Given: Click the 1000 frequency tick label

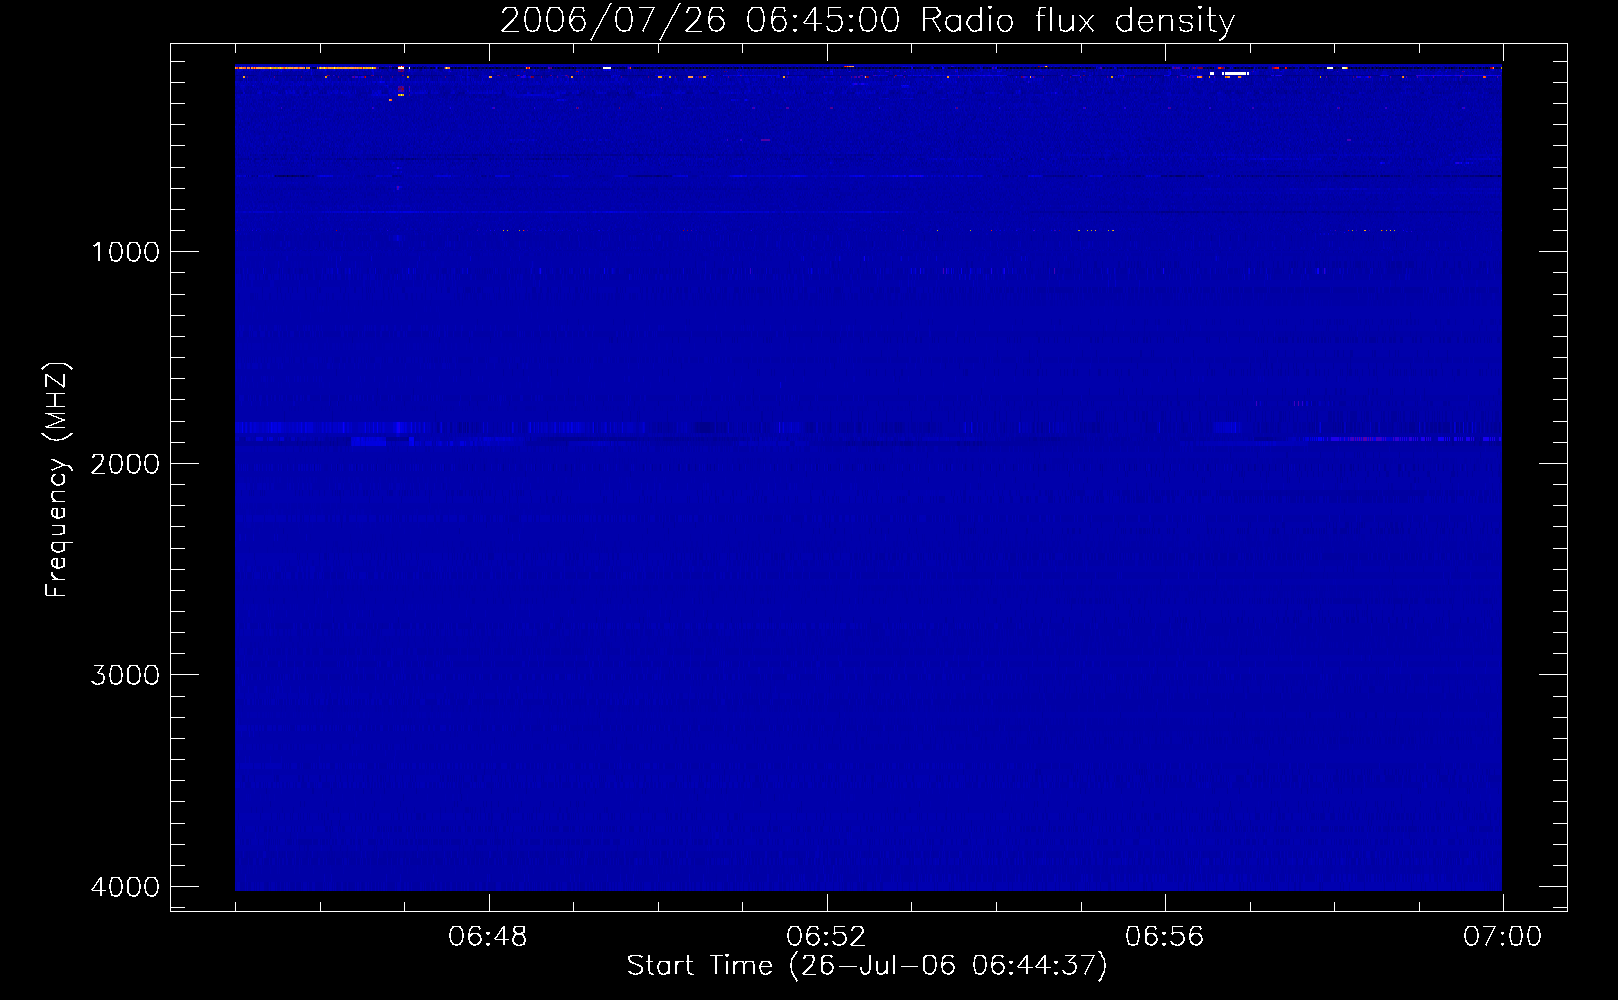Looking at the screenshot, I should (x=125, y=252).
